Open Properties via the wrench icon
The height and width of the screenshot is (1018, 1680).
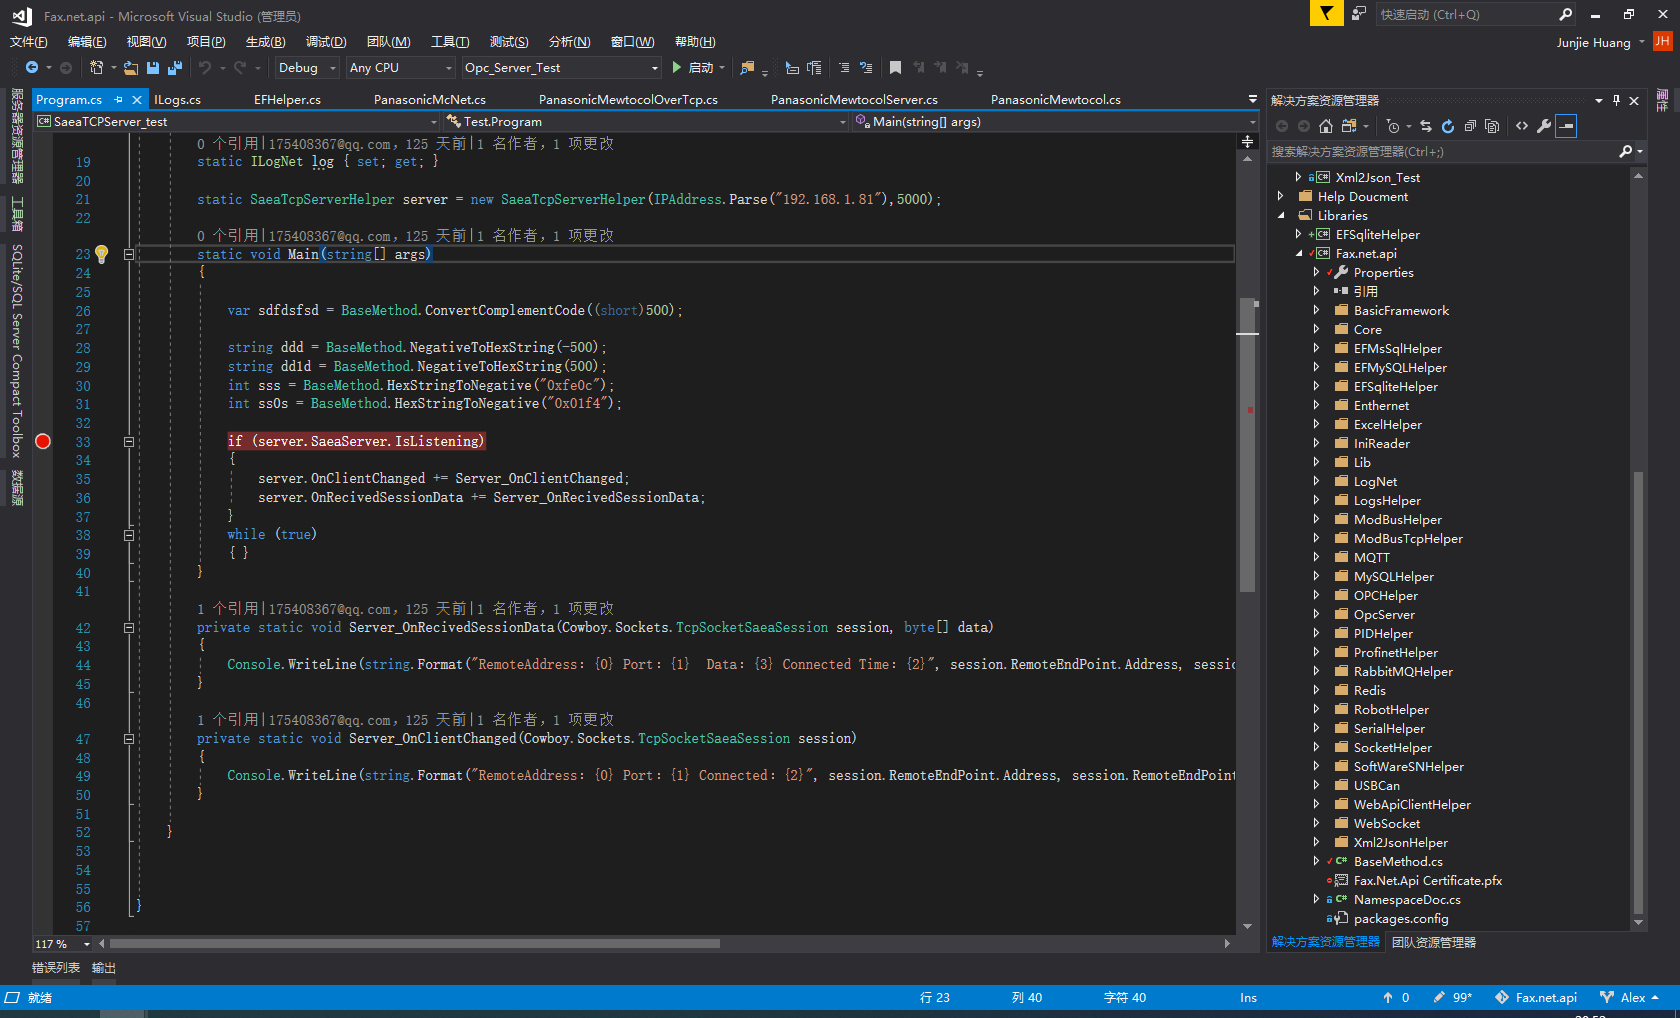pyautogui.click(x=1544, y=126)
